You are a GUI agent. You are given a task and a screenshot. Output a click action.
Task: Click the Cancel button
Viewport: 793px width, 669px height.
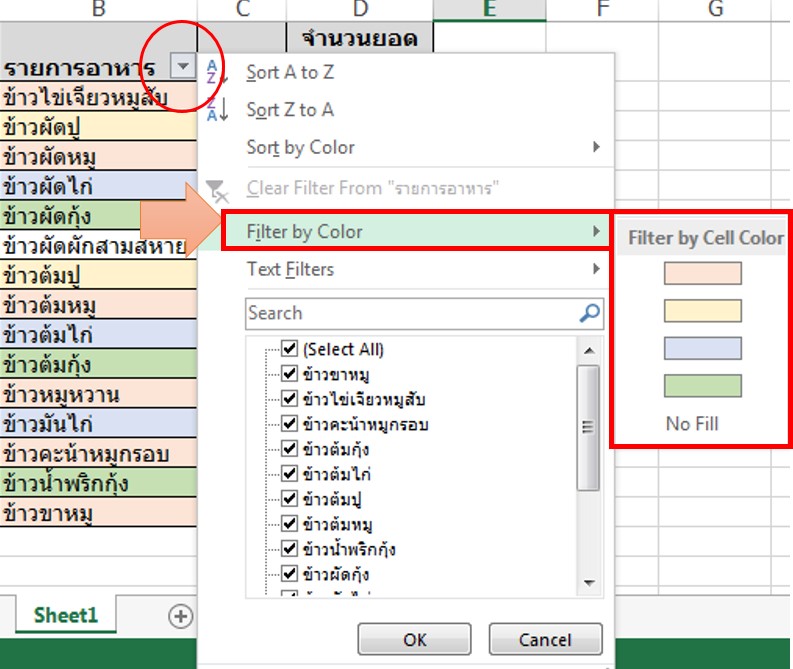[x=545, y=639]
